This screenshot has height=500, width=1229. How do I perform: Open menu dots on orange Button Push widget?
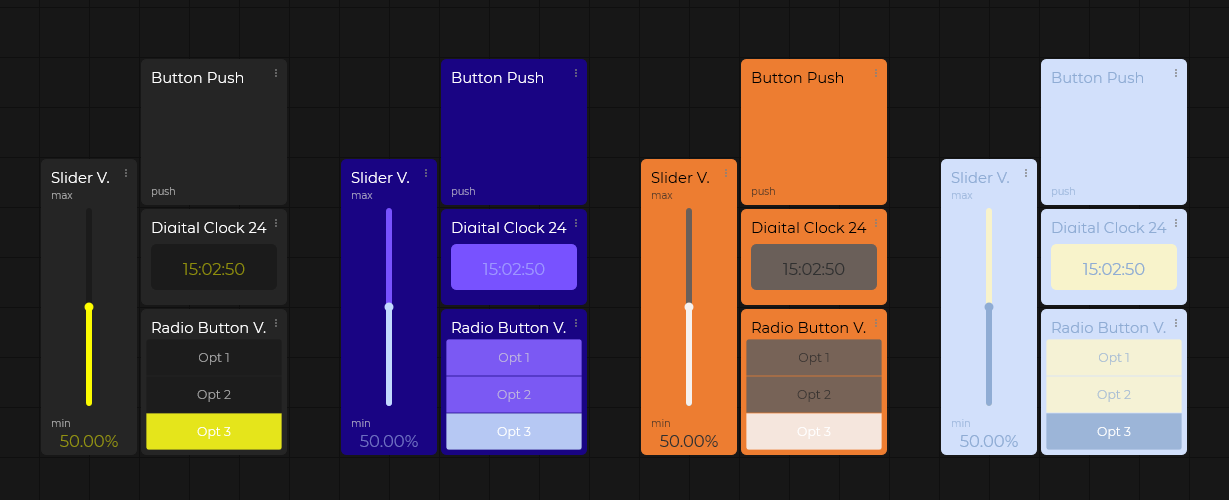[x=876, y=73]
